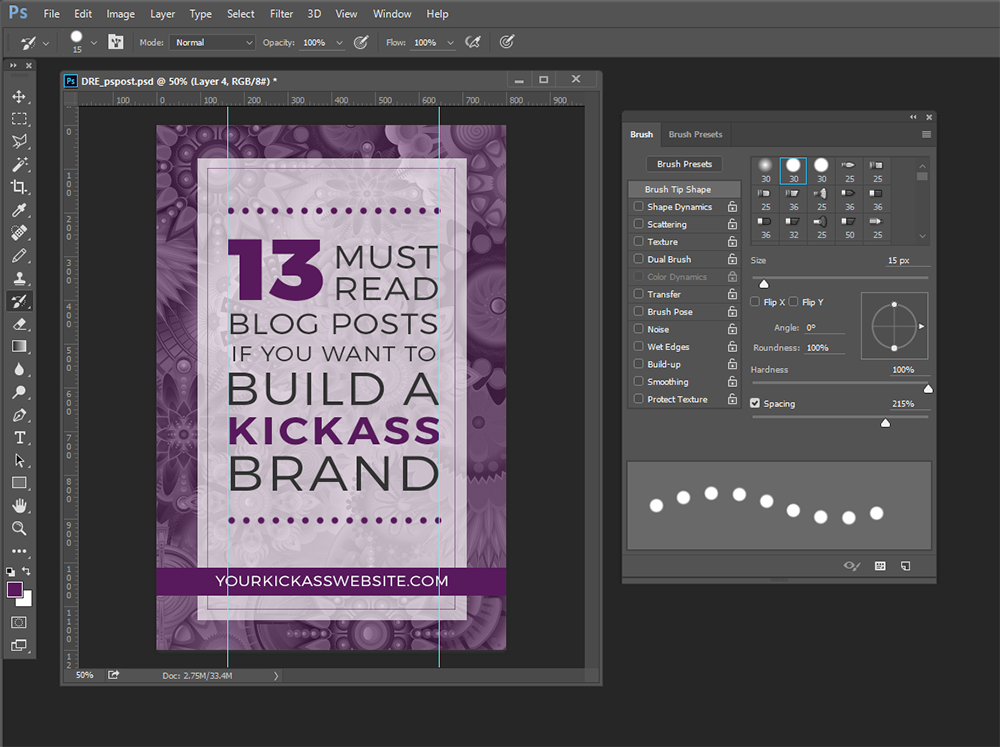Select the Move tool
1000x747 pixels.
(20, 96)
